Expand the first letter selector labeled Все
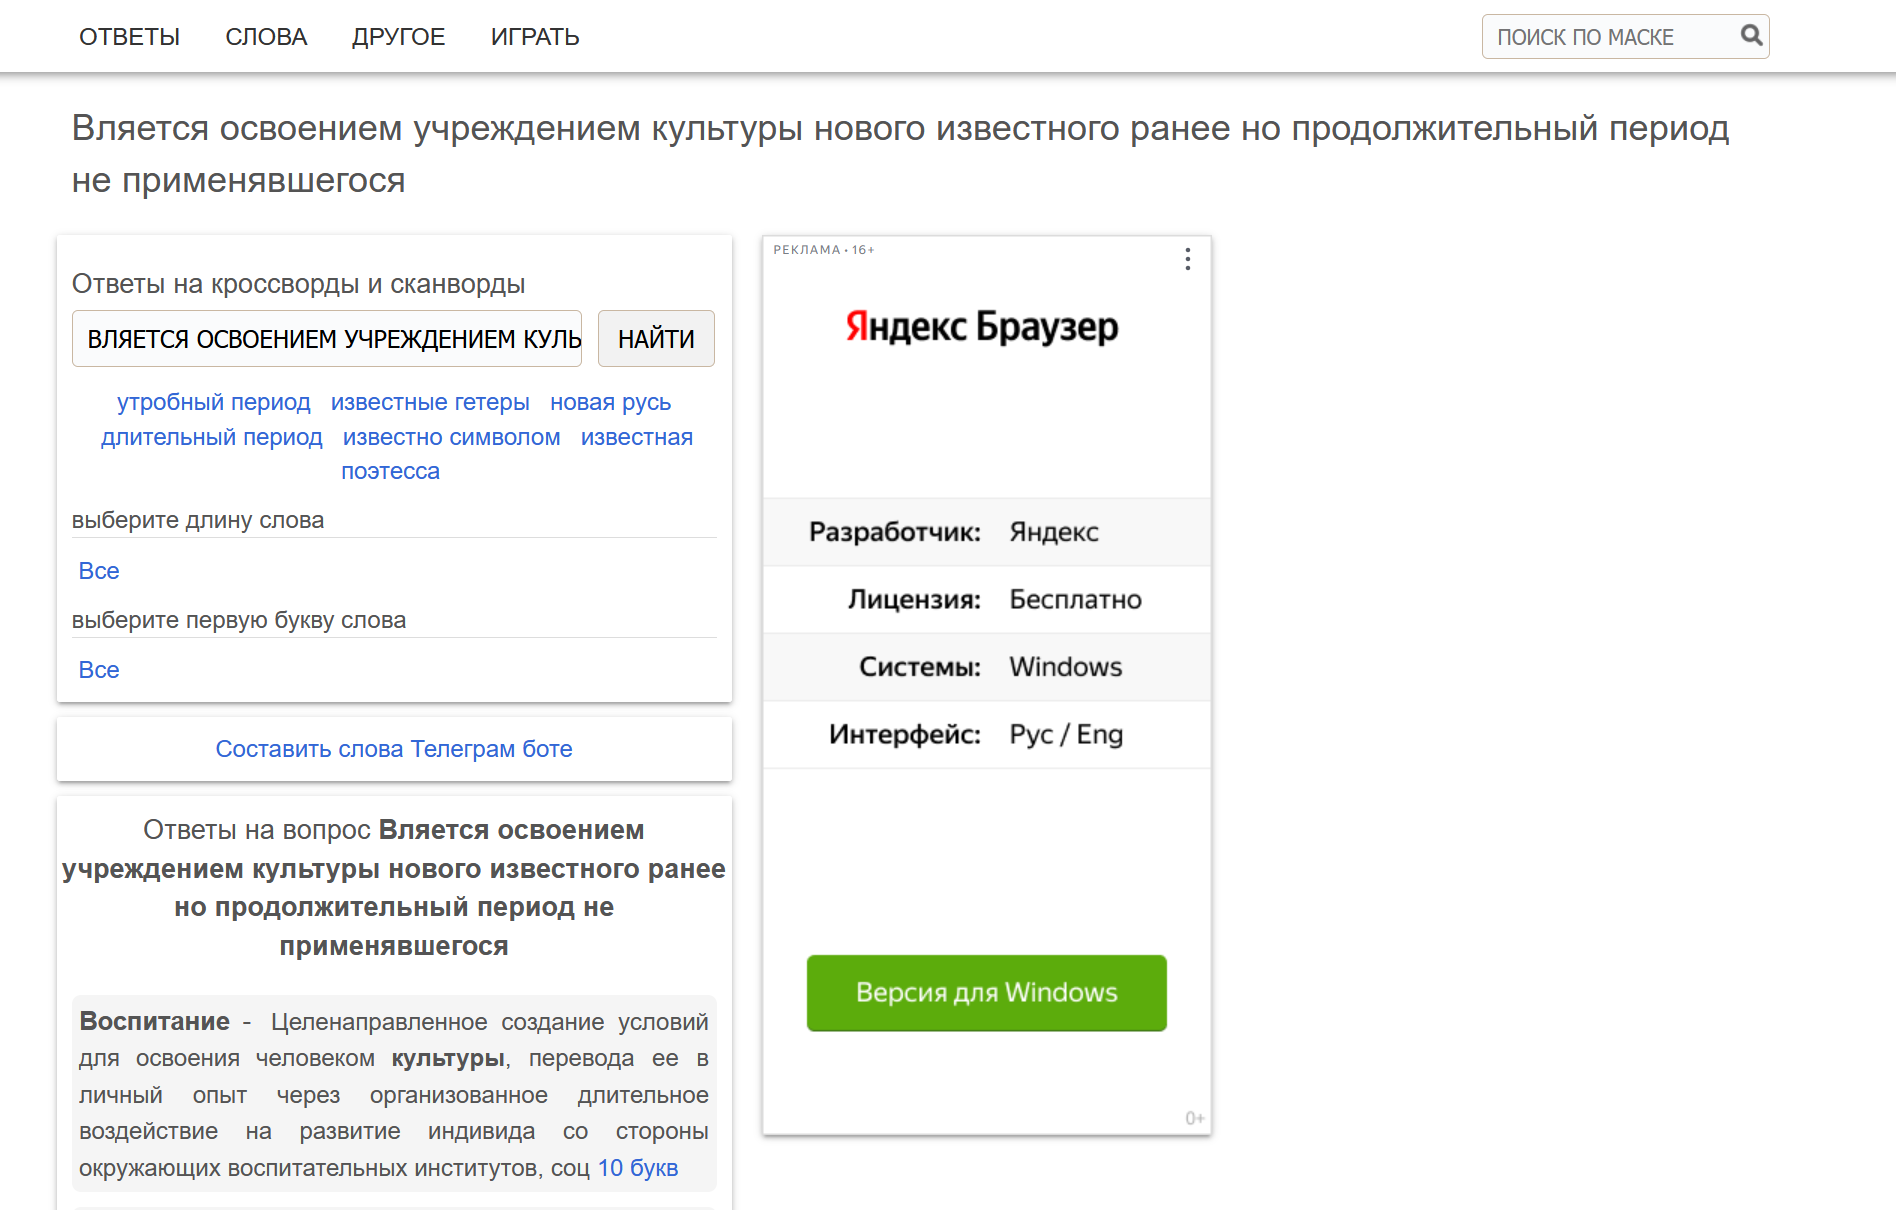The width and height of the screenshot is (1896, 1210). coord(99,669)
